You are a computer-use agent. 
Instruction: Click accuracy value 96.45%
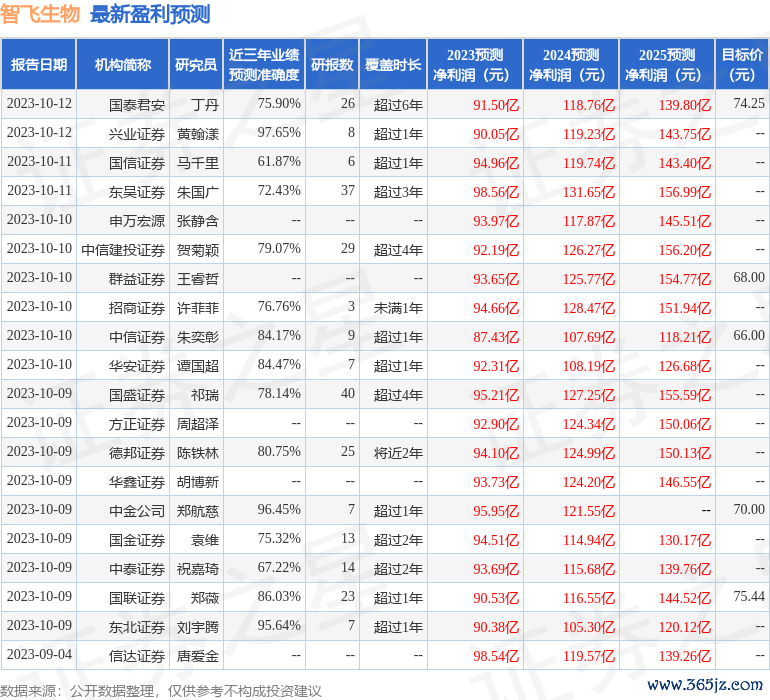[x=279, y=509]
